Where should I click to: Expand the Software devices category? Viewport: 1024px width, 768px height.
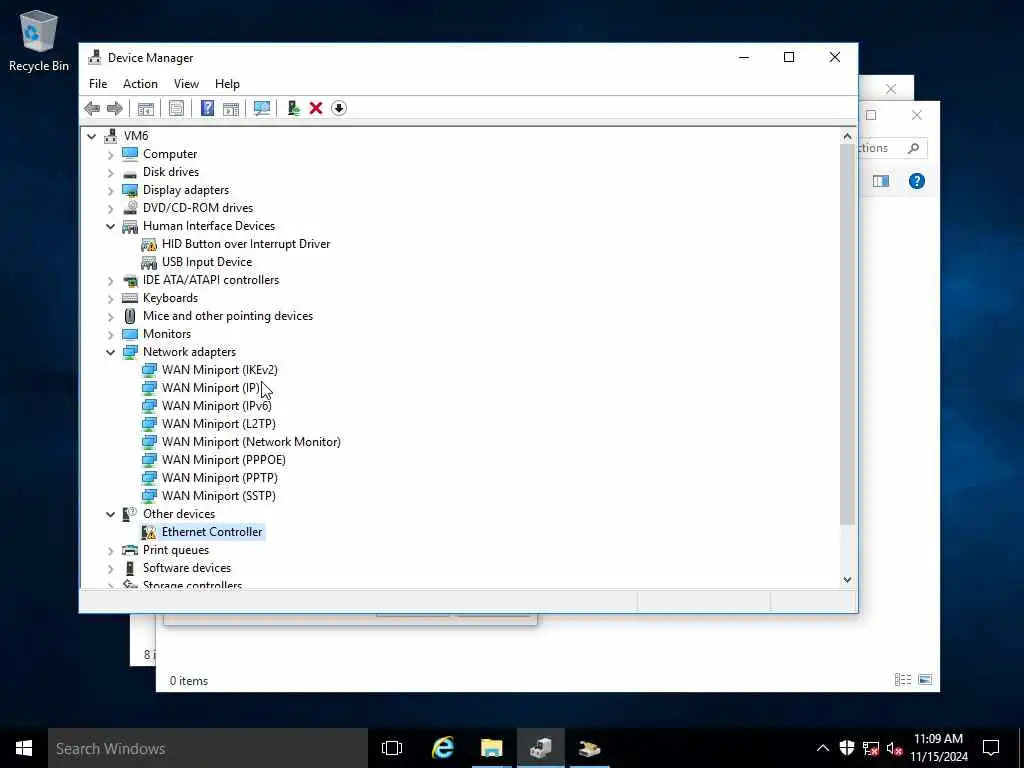[110, 568]
